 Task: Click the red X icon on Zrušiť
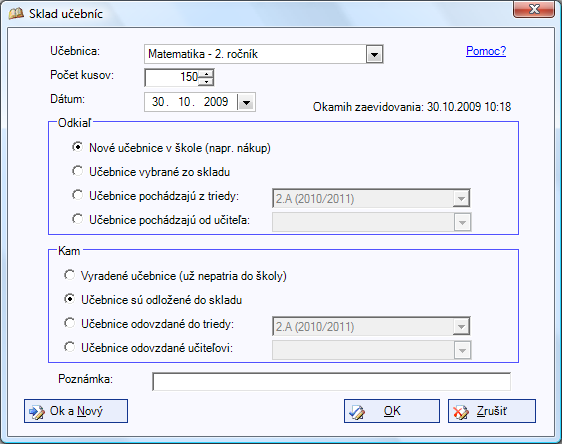coord(461,412)
